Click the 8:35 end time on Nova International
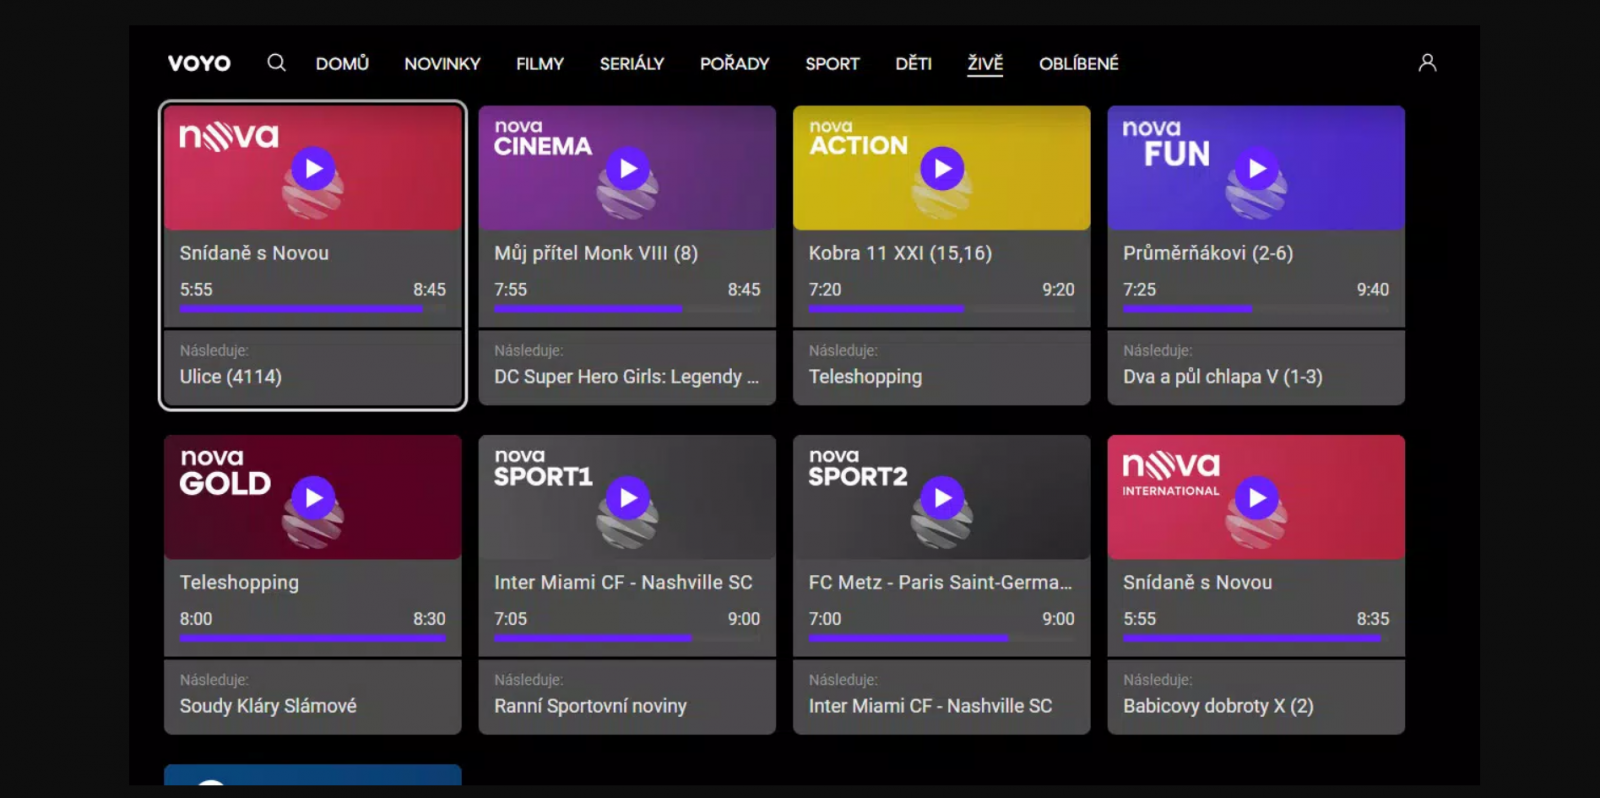This screenshot has height=798, width=1600. (1373, 619)
